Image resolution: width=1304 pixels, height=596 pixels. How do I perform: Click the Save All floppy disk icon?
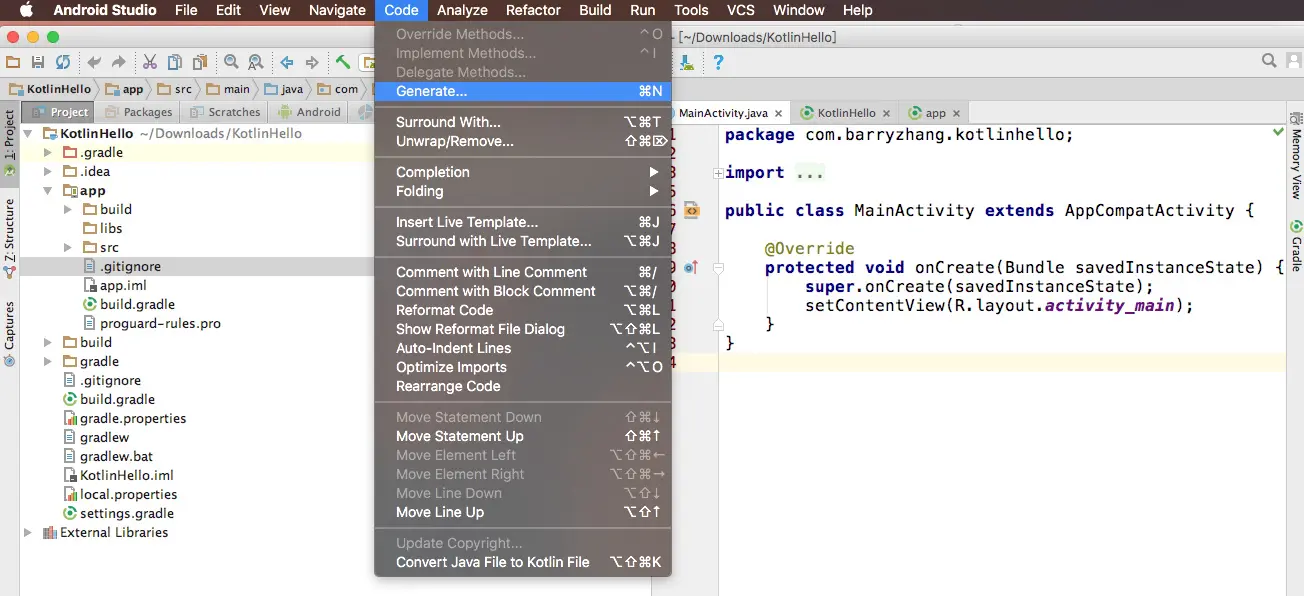point(38,62)
